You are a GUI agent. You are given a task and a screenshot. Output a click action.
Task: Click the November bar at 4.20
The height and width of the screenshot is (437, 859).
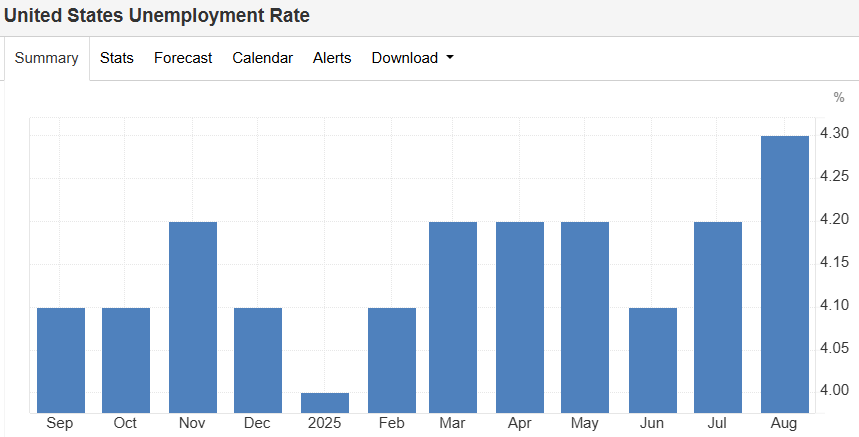193,317
